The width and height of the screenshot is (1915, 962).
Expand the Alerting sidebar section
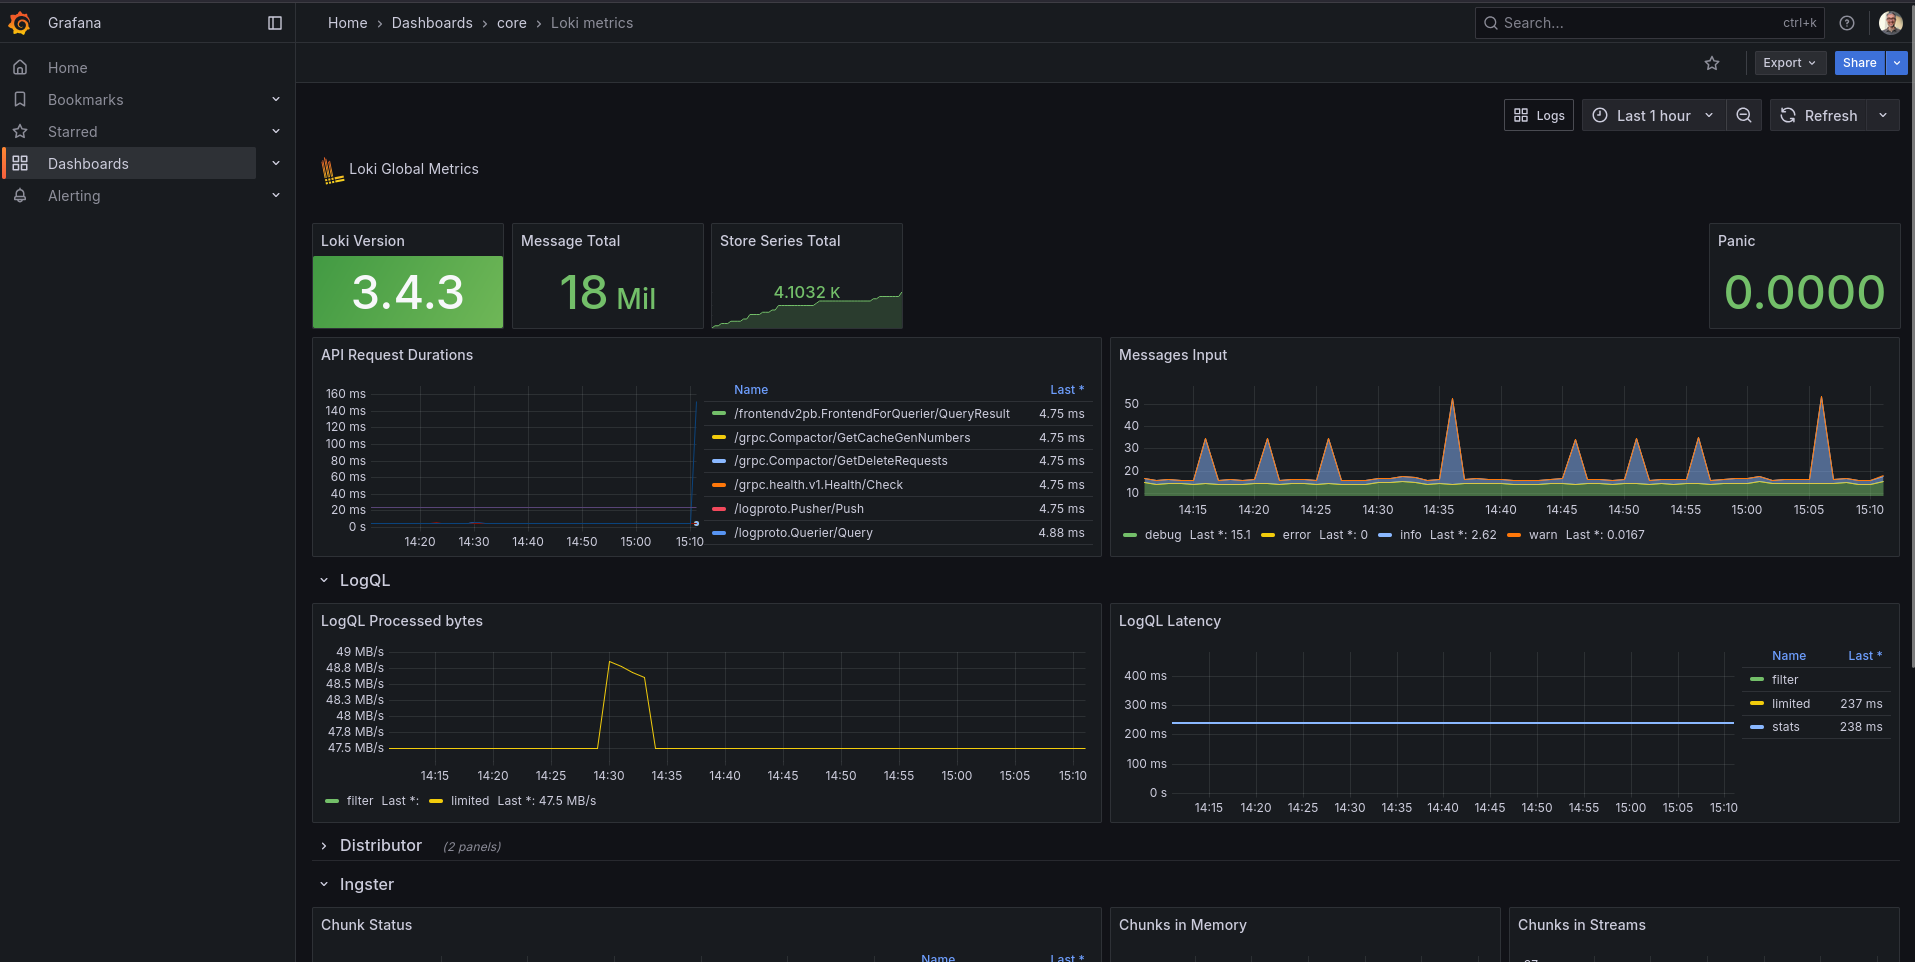(276, 196)
